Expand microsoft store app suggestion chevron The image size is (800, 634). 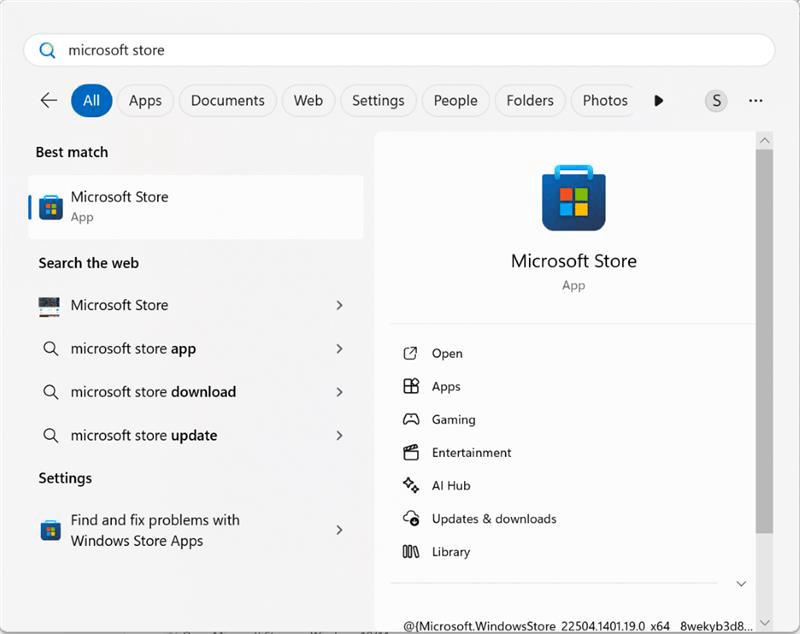coord(339,349)
